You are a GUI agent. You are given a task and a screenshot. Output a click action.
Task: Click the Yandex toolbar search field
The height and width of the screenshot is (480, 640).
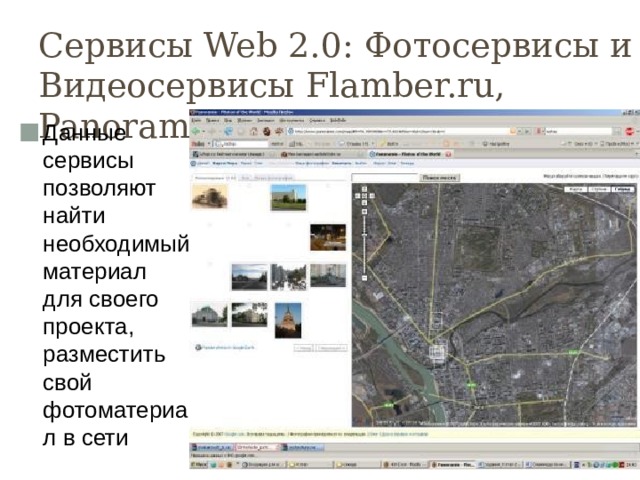241,144
